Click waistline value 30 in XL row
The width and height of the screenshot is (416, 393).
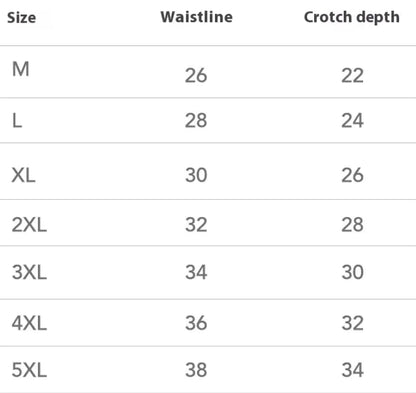pos(196,175)
